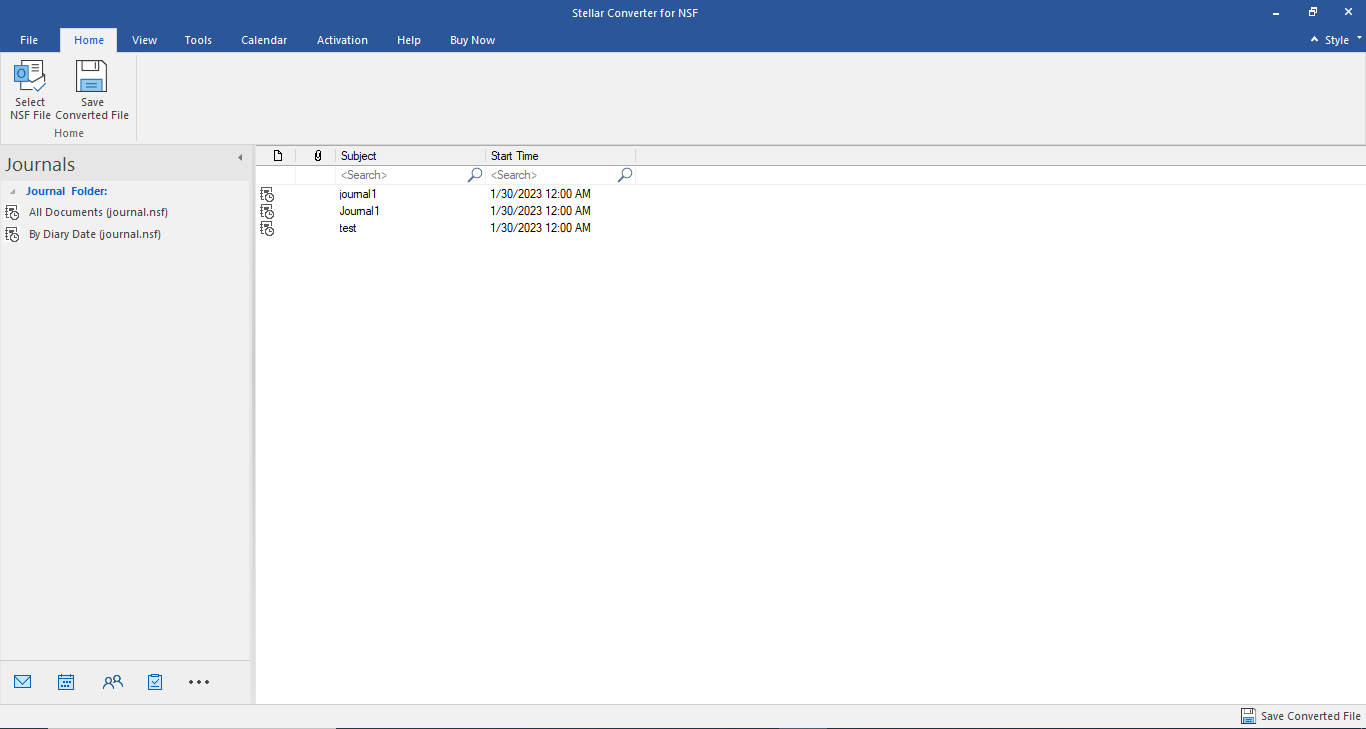Open the Calendar view icon in sidebar footer
The height and width of the screenshot is (729, 1366).
(66, 682)
